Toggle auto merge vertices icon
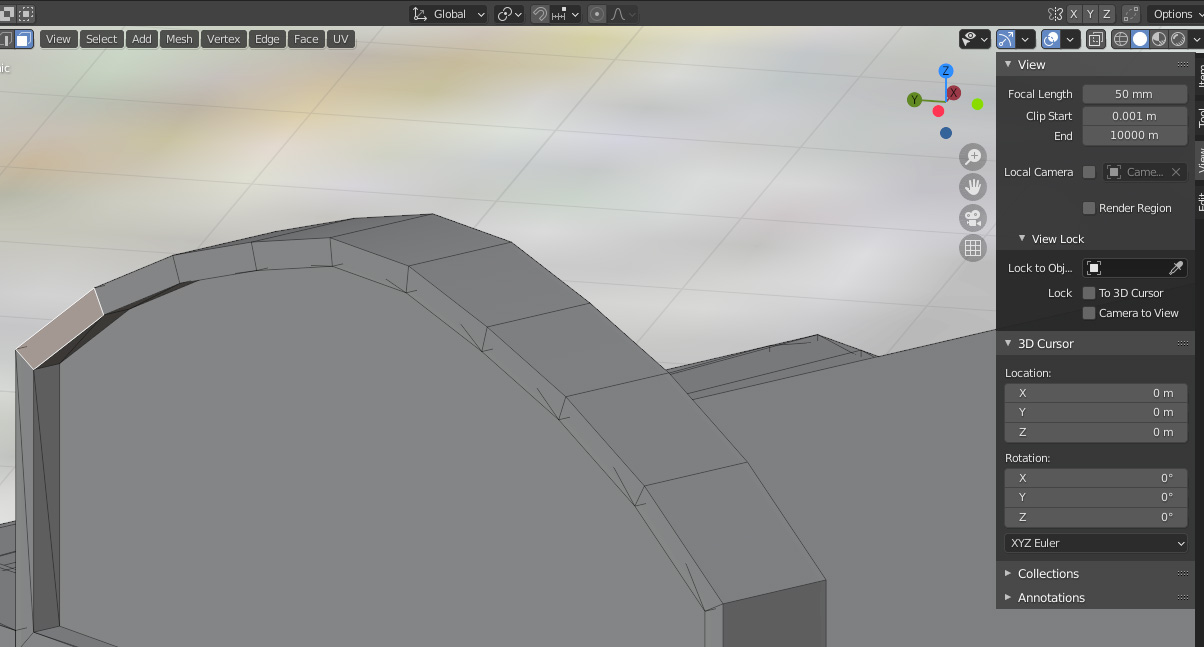The image size is (1204, 647). point(1131,14)
